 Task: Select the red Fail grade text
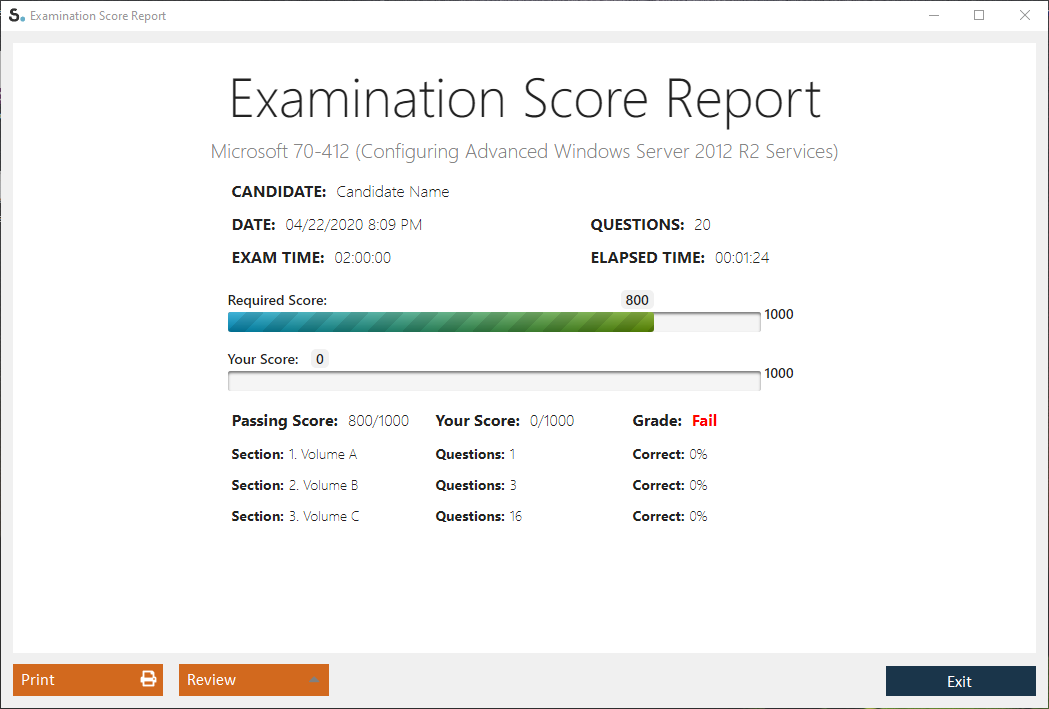pos(704,421)
